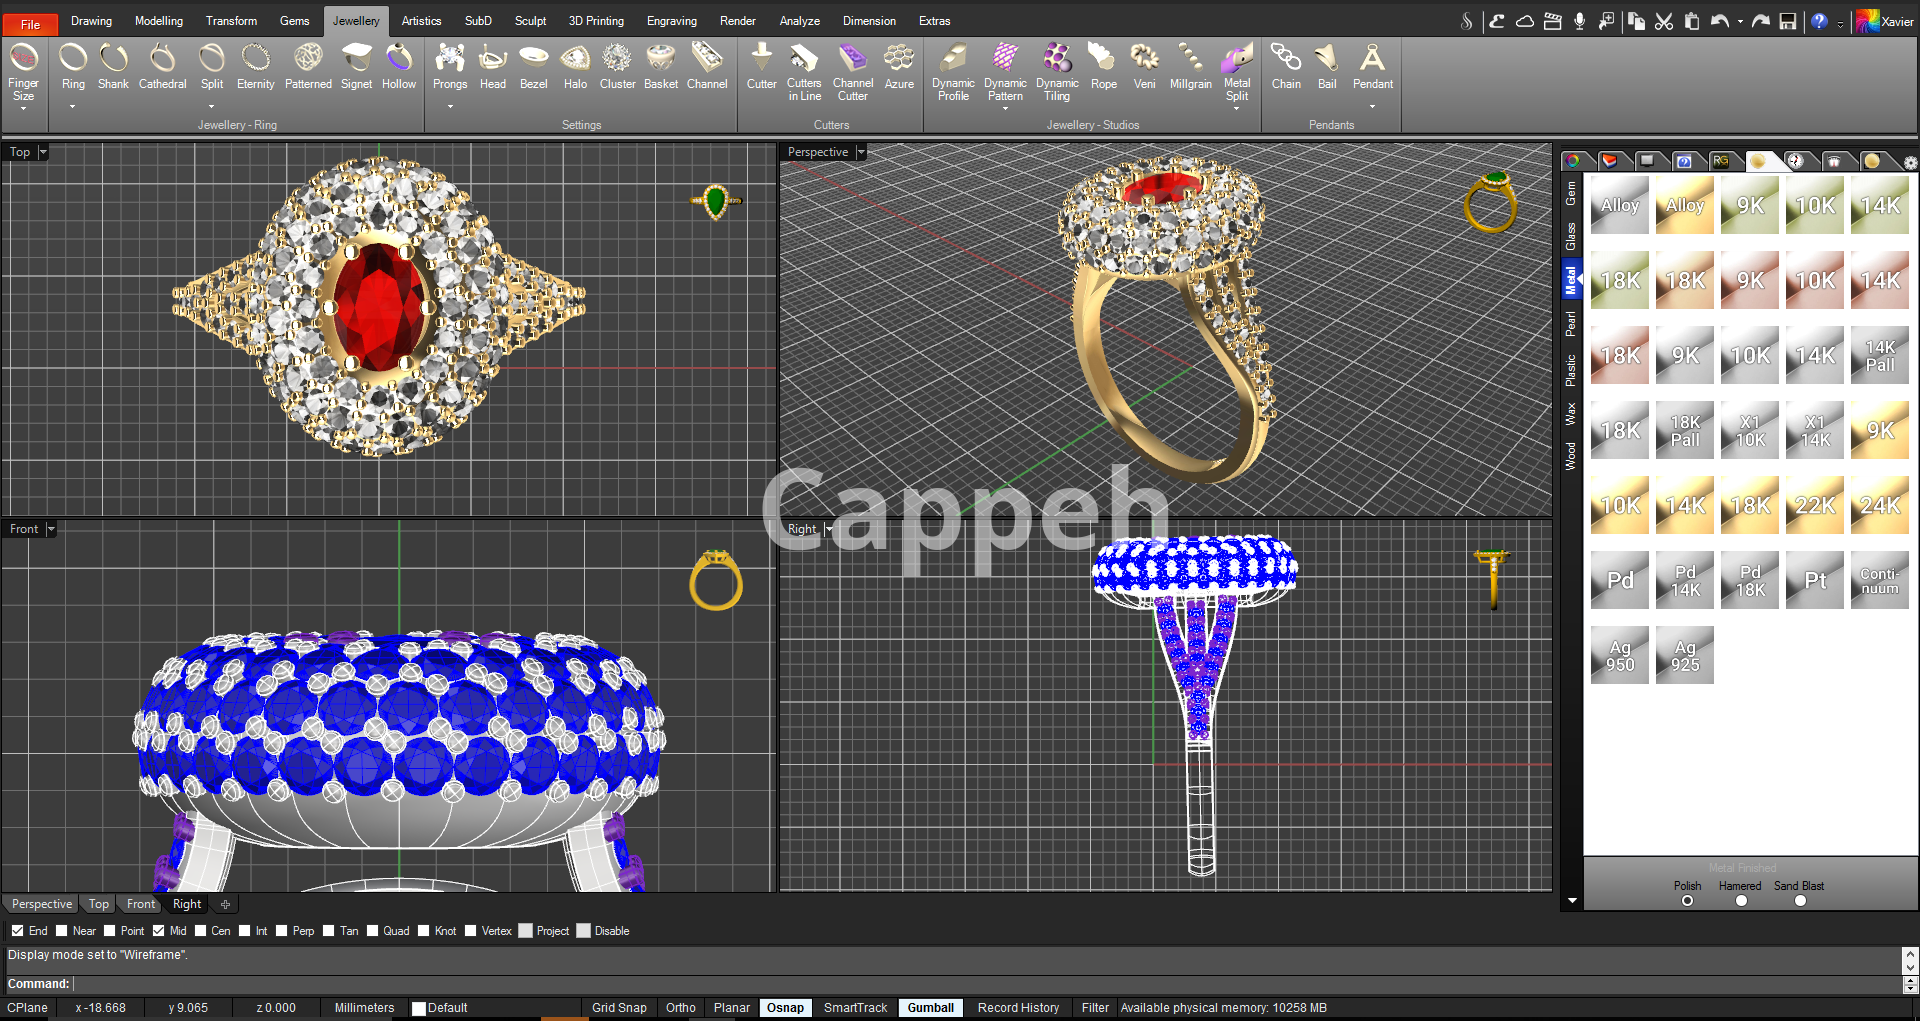Screen dimensions: 1920x1021
Task: Switch to the Gems ribbon tab
Action: click(294, 21)
